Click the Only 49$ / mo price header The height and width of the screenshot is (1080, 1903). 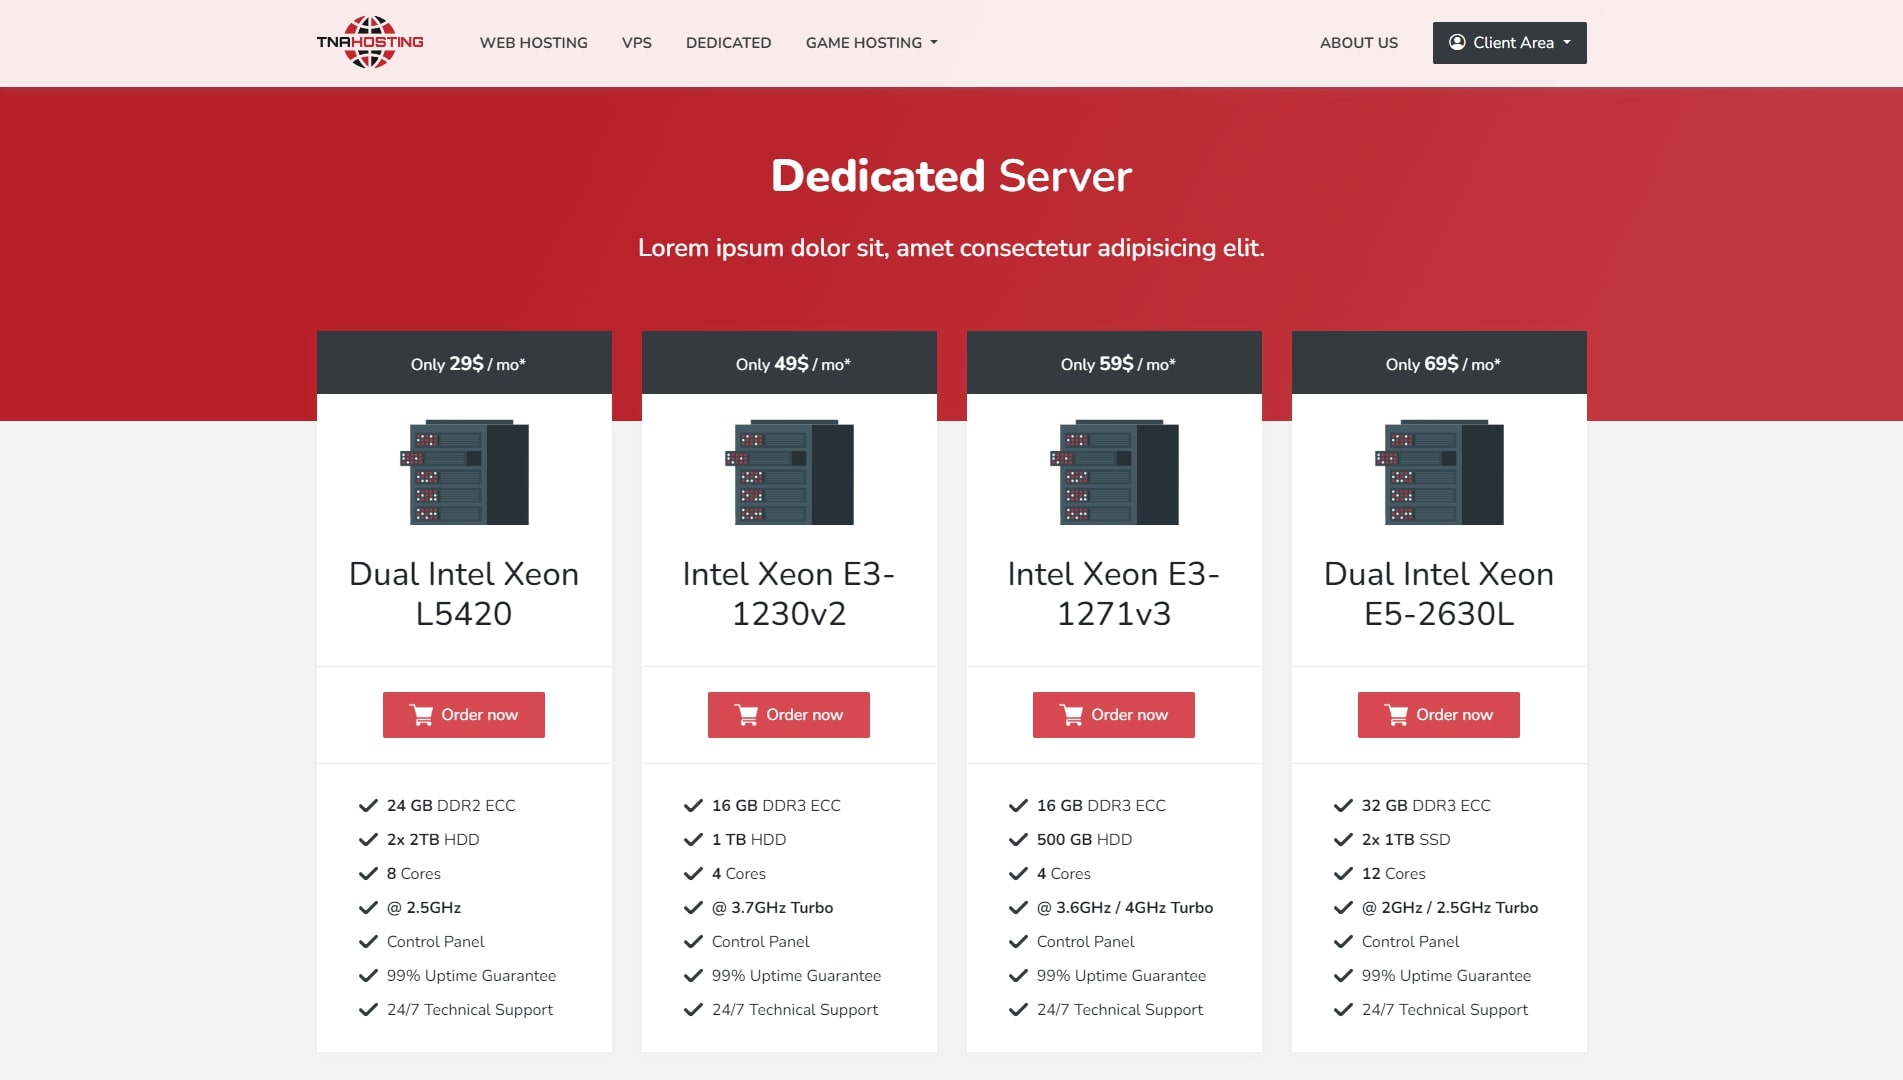point(792,364)
